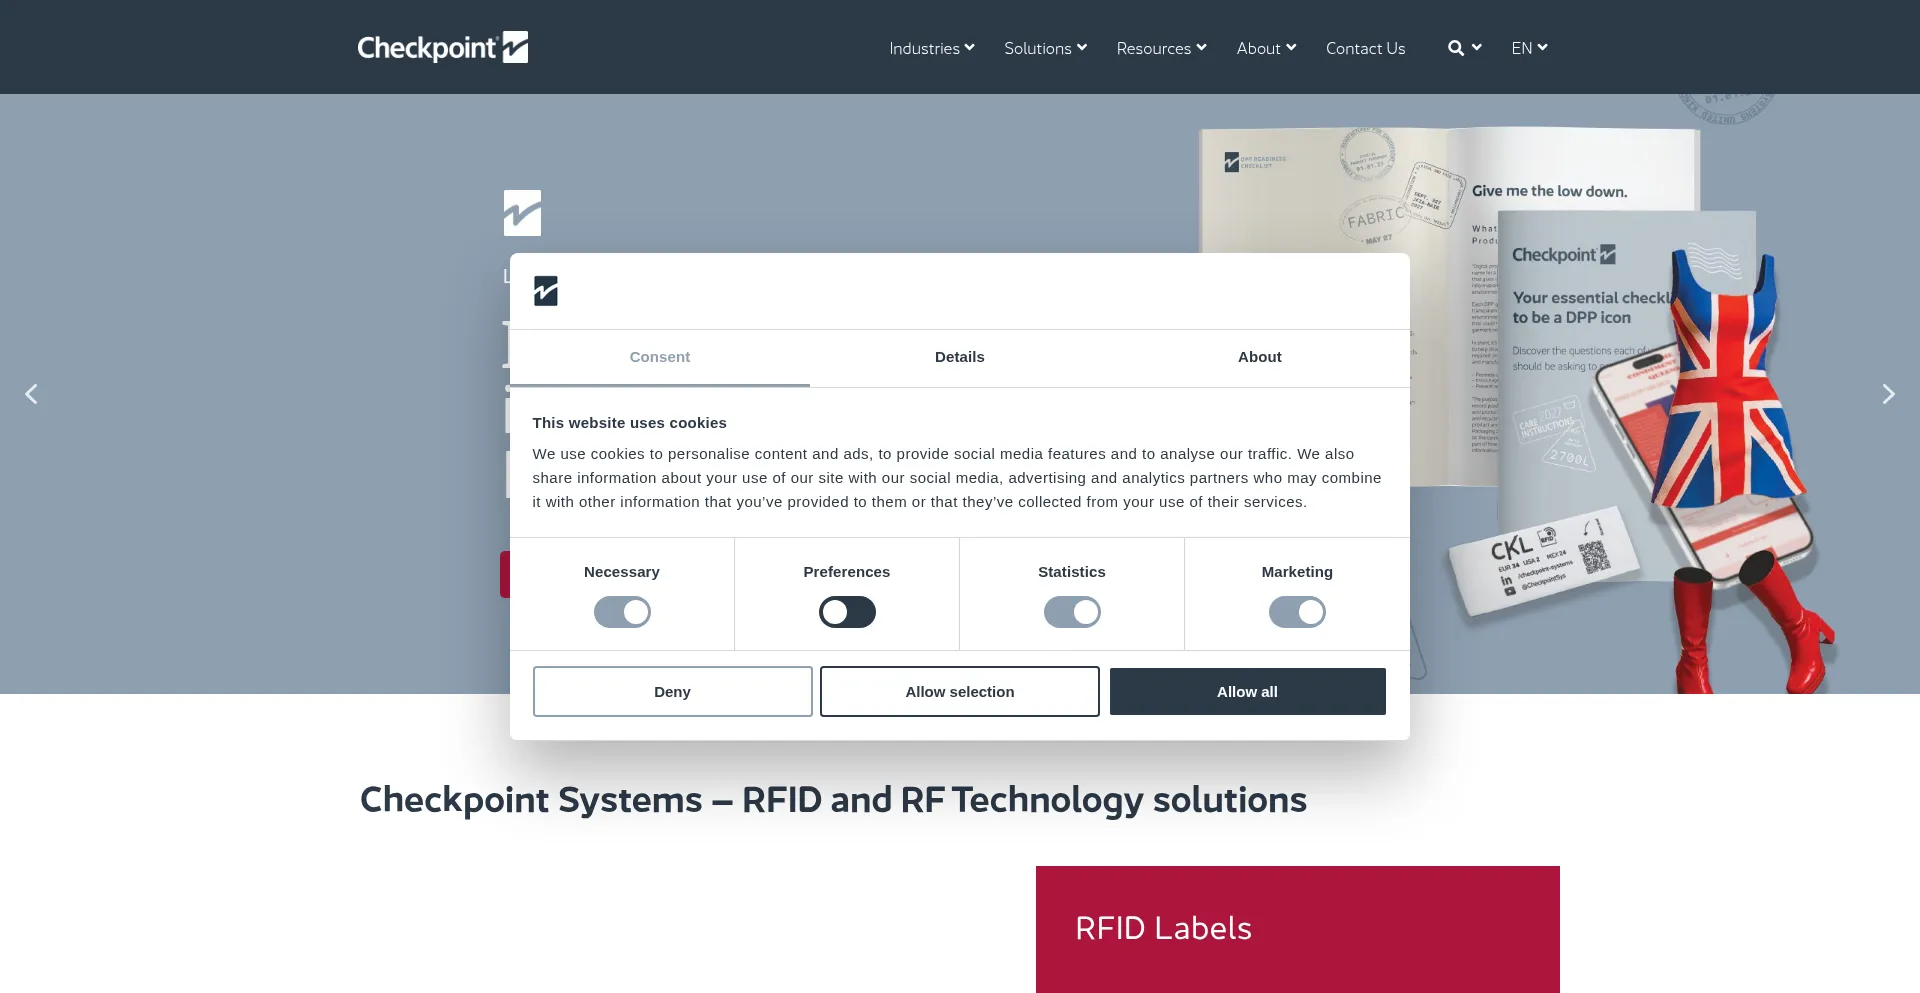Open the Contact Us page

click(1365, 48)
